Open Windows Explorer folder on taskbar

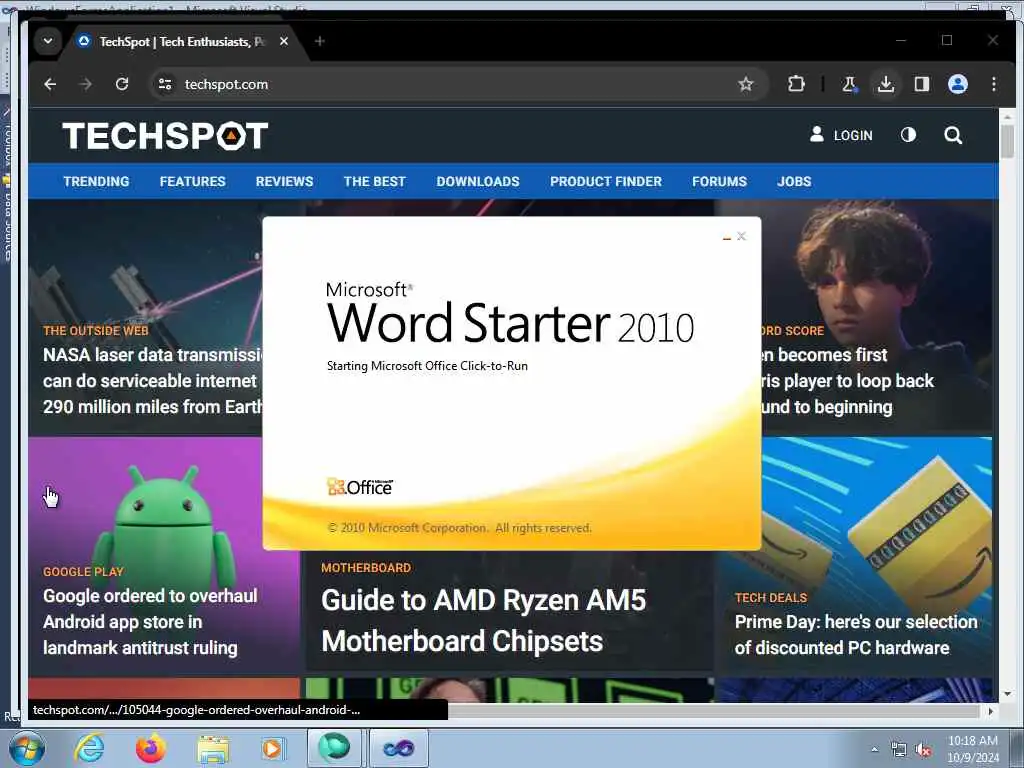click(214, 749)
